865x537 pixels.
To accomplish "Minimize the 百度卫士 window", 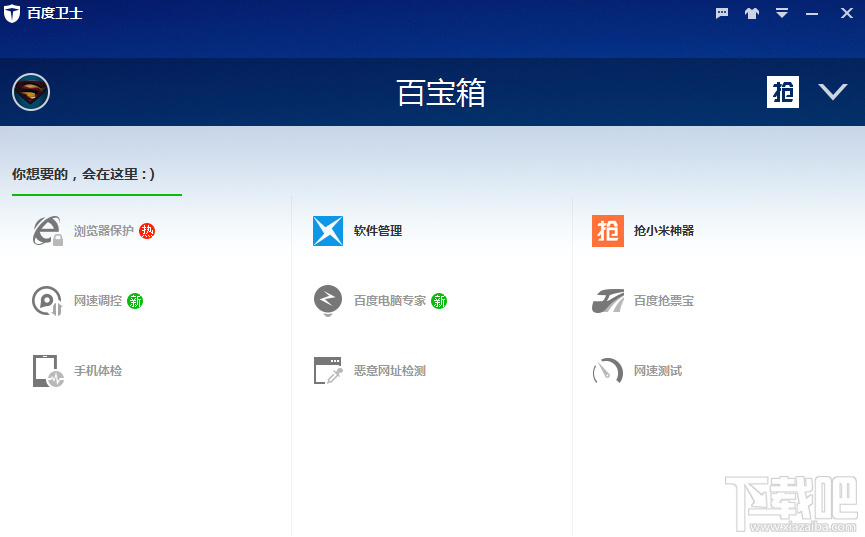I will coord(811,14).
